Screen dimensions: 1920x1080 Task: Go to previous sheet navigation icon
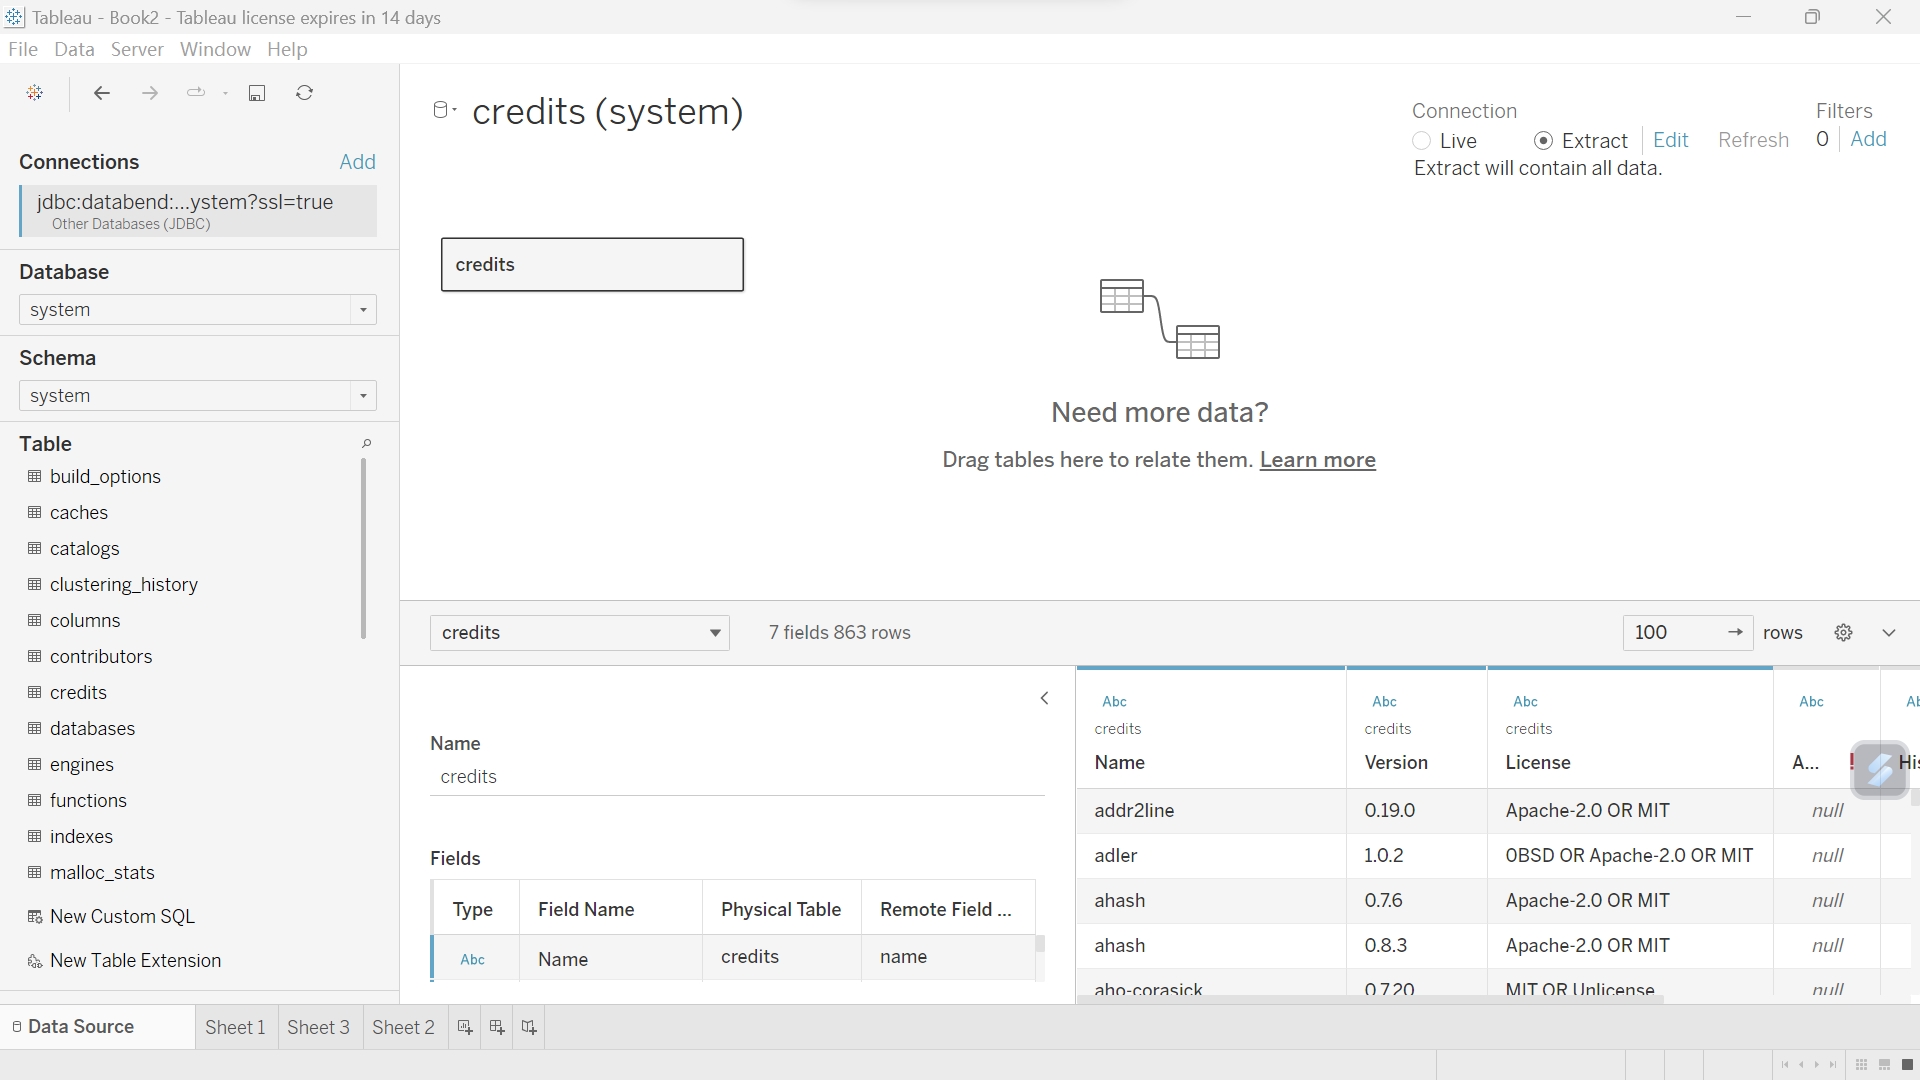1801,1065
